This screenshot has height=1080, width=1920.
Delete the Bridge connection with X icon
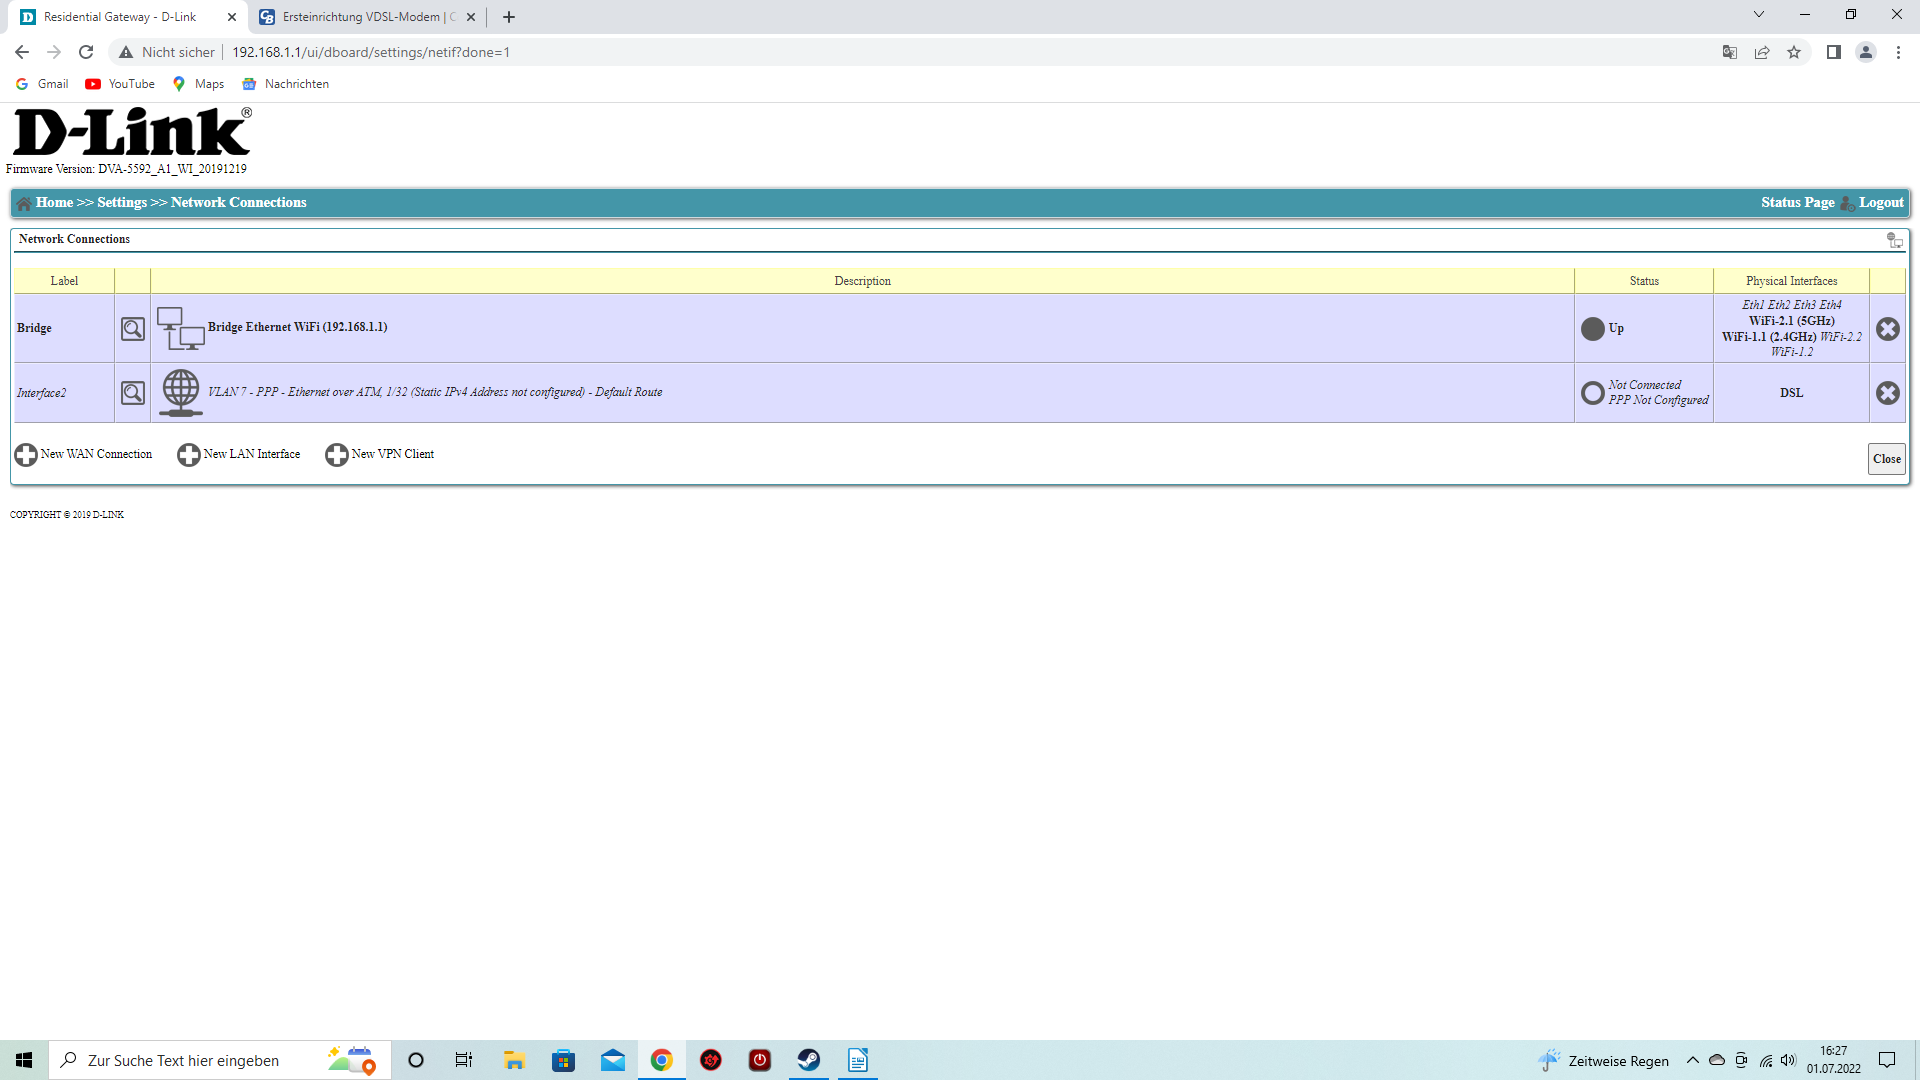pyautogui.click(x=1887, y=329)
